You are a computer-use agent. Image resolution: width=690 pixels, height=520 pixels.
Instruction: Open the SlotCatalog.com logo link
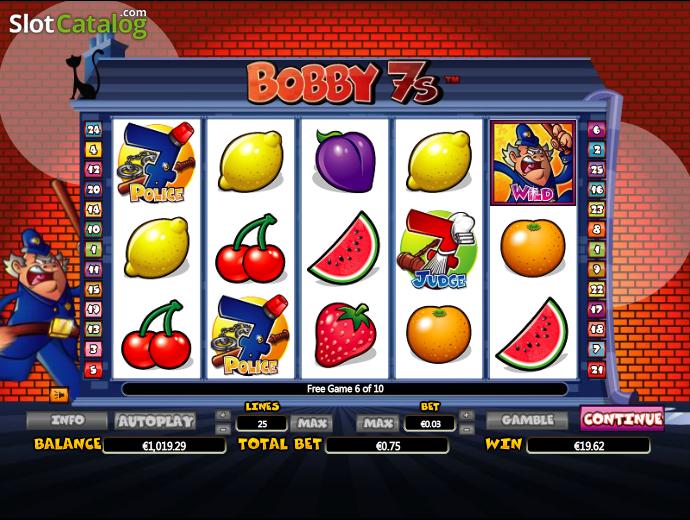(x=78, y=23)
